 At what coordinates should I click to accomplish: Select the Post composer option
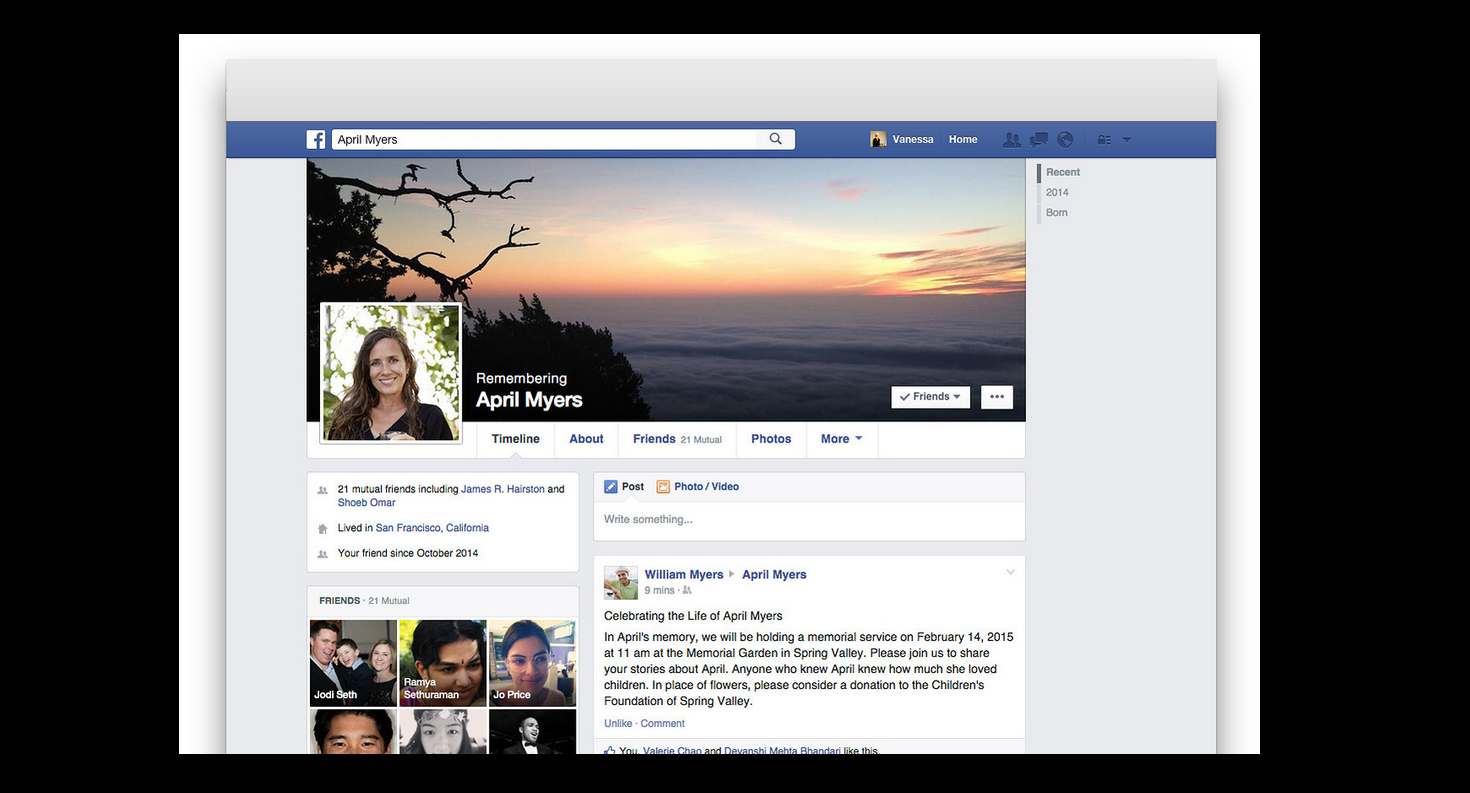pos(624,487)
